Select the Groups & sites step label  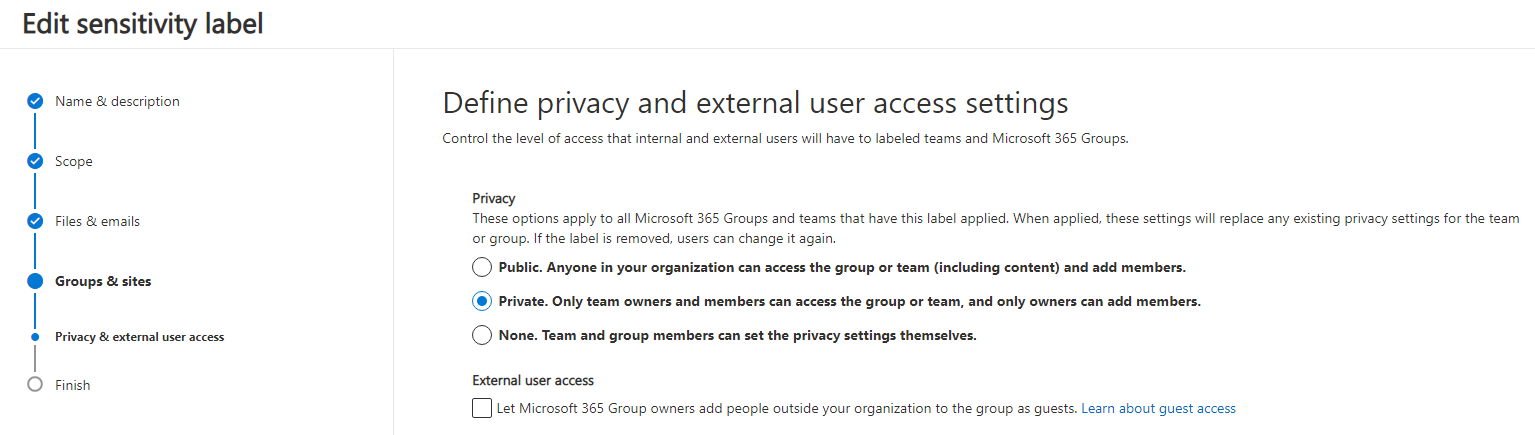click(103, 281)
